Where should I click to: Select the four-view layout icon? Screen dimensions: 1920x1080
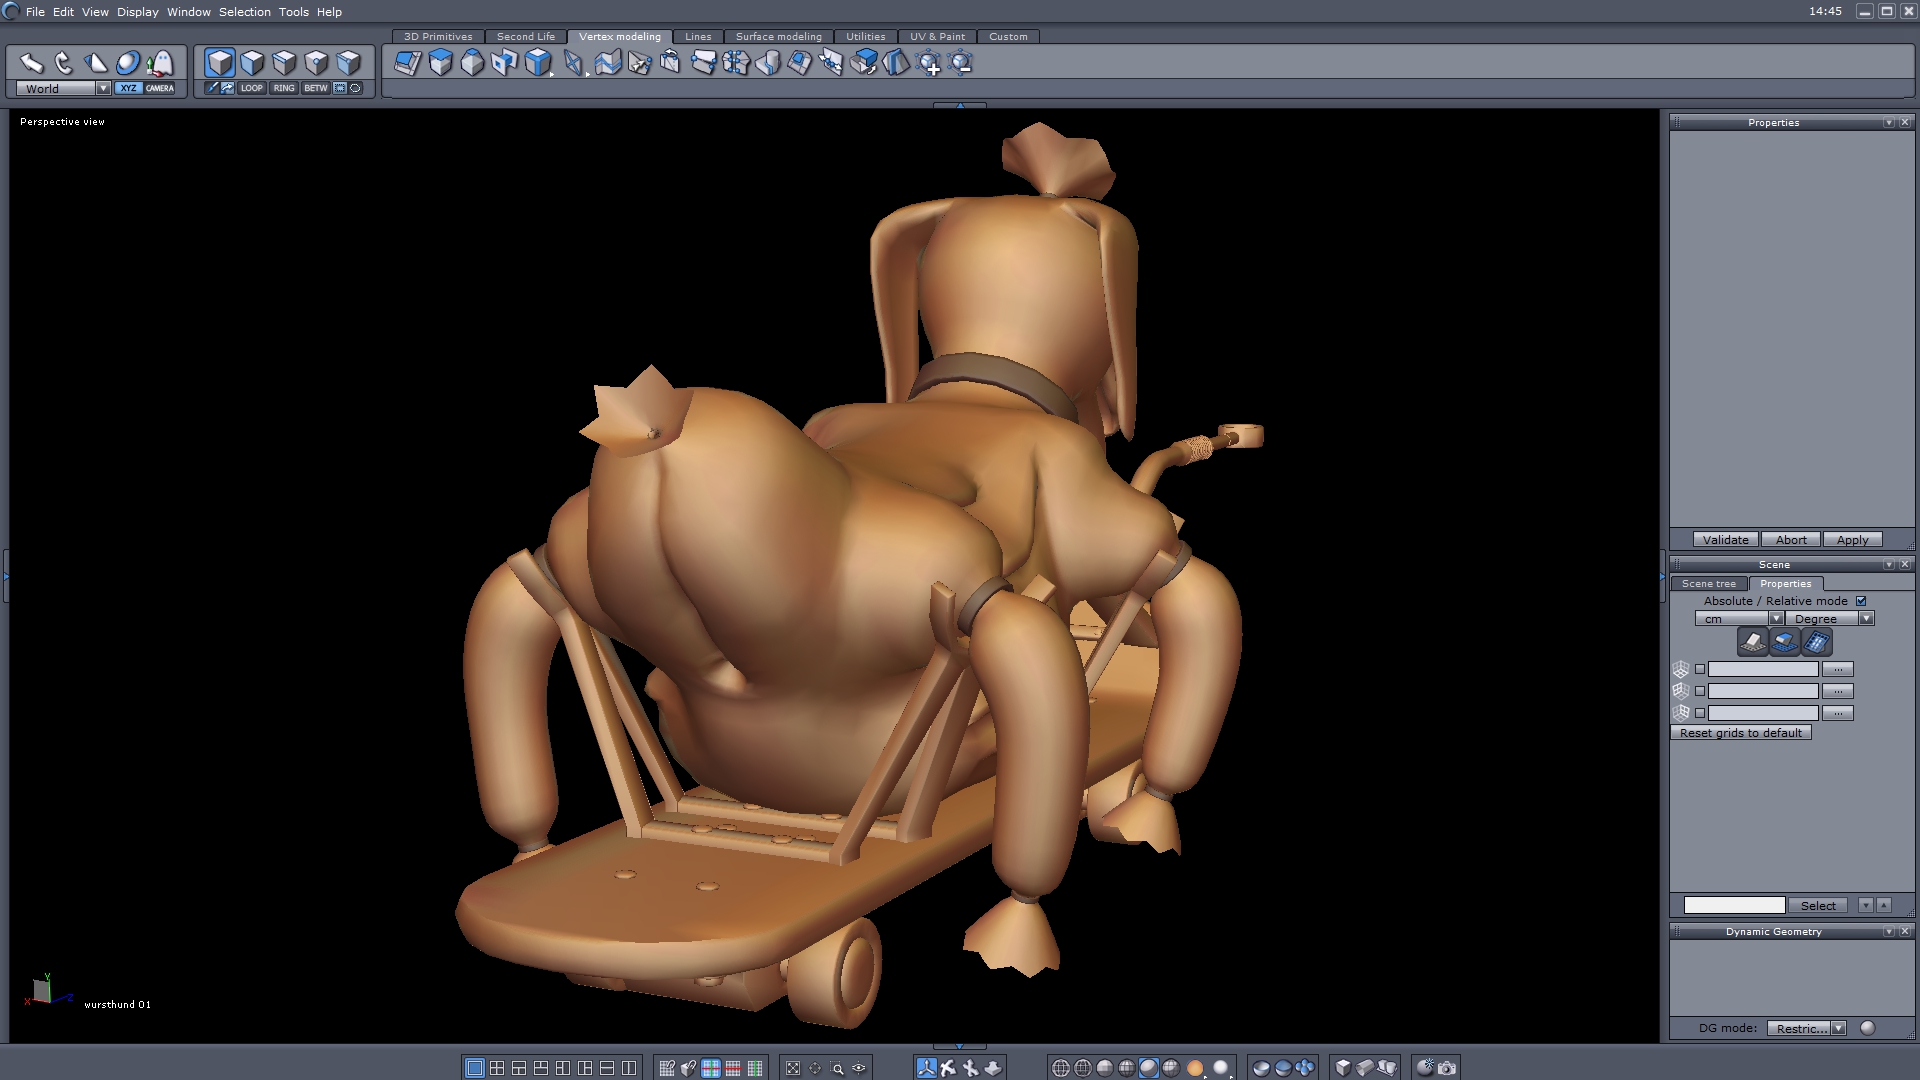coord(497,1068)
